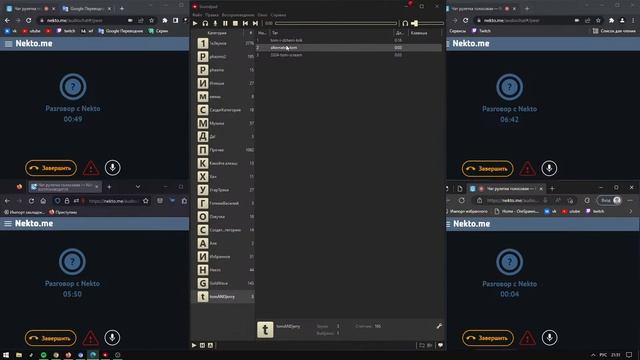Mute microphone in the 00:04 call window

550,338
